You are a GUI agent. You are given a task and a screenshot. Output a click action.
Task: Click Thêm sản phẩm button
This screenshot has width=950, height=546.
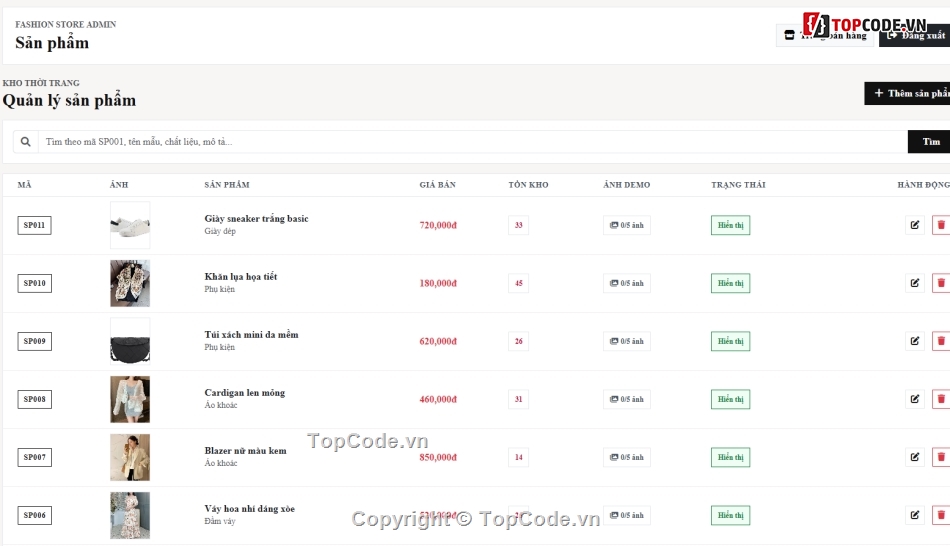pyautogui.click(x=908, y=93)
